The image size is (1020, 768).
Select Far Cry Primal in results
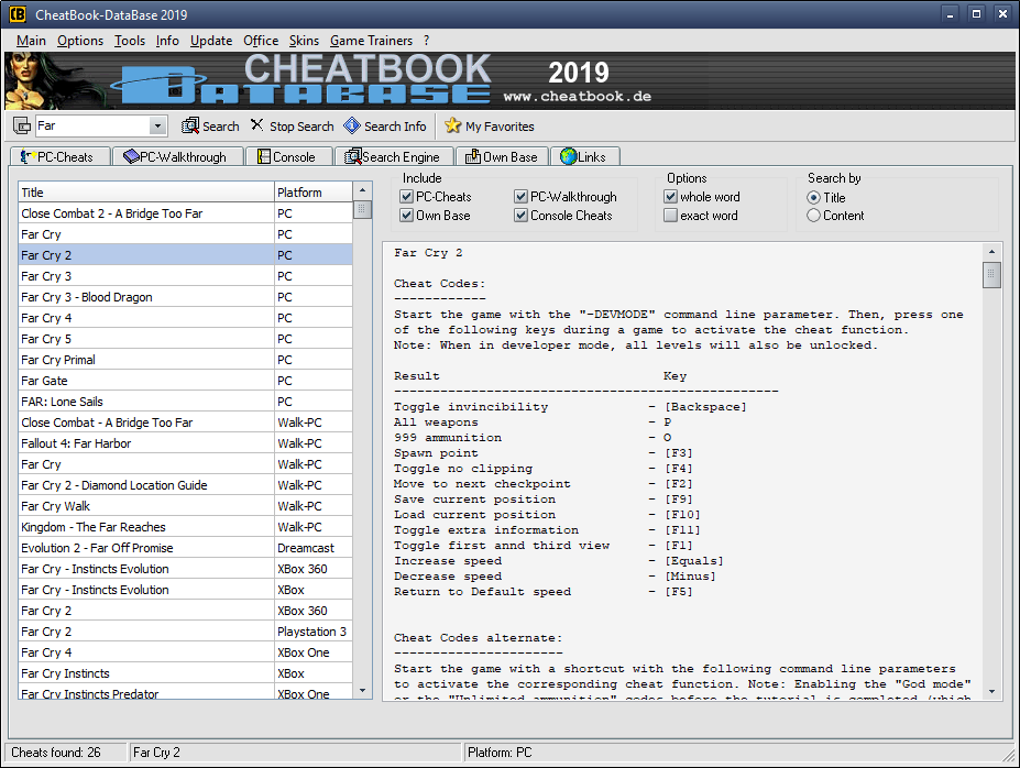[185, 360]
